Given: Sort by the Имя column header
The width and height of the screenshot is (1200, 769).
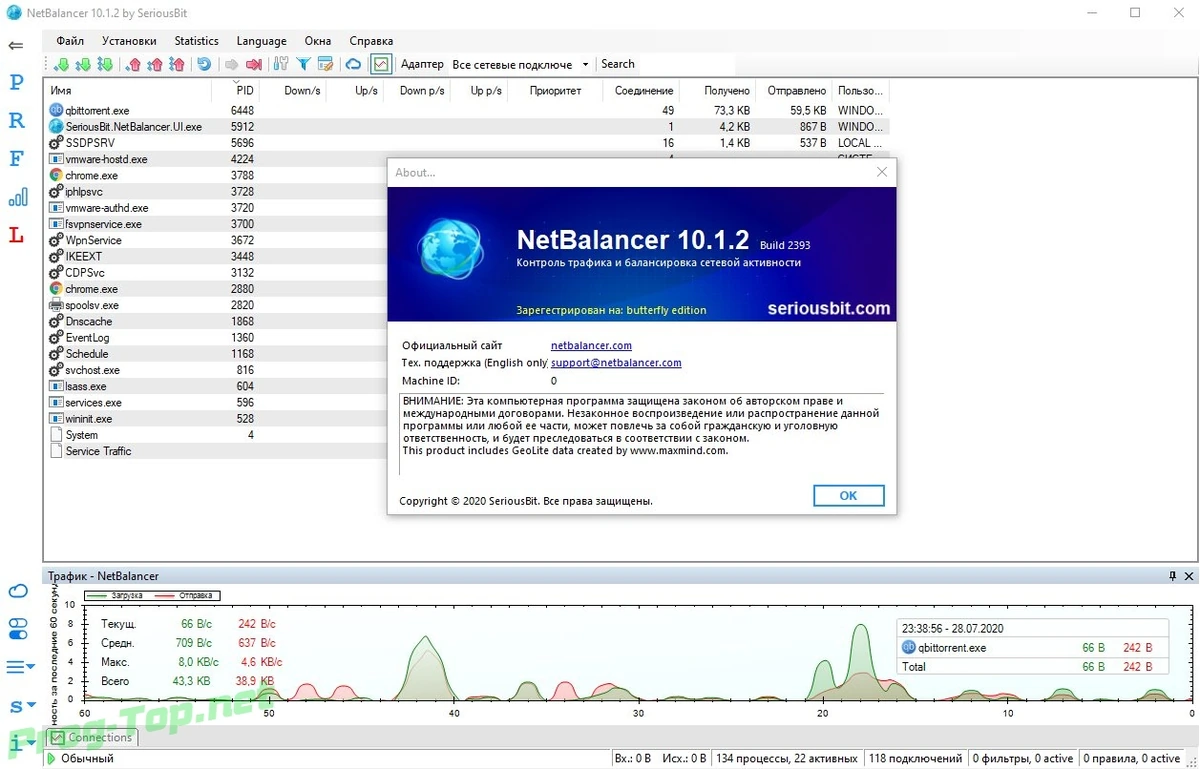Looking at the screenshot, I should (x=128, y=90).
